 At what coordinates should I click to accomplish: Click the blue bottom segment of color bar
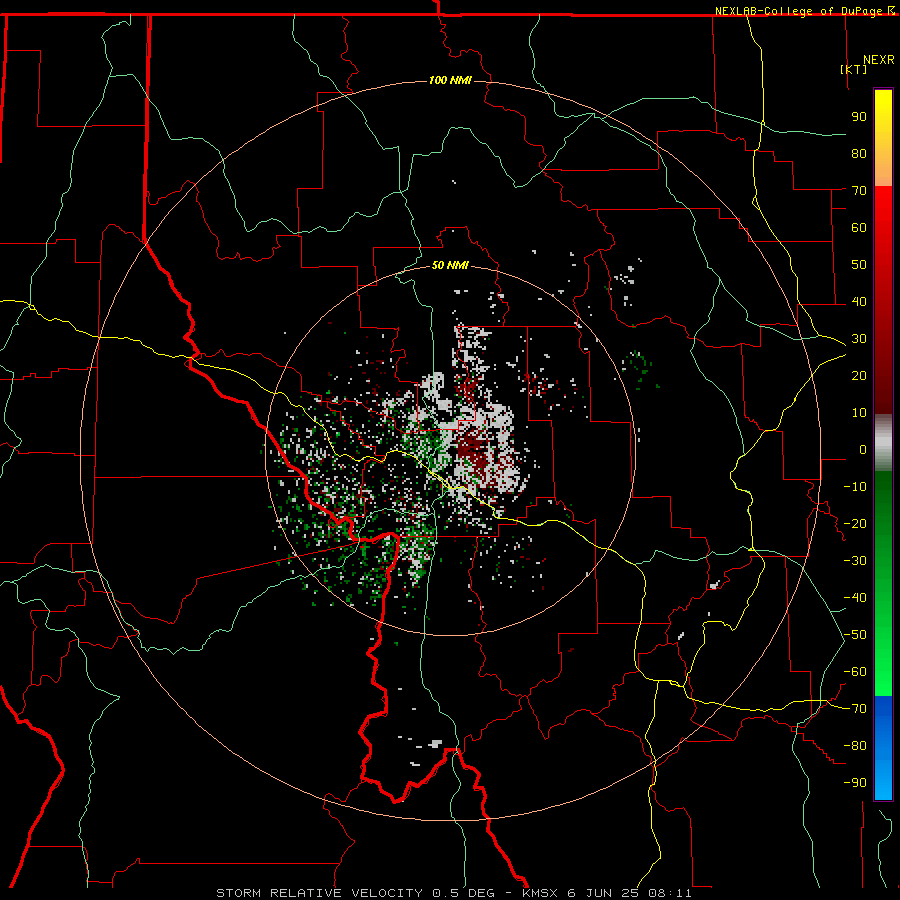[883, 747]
